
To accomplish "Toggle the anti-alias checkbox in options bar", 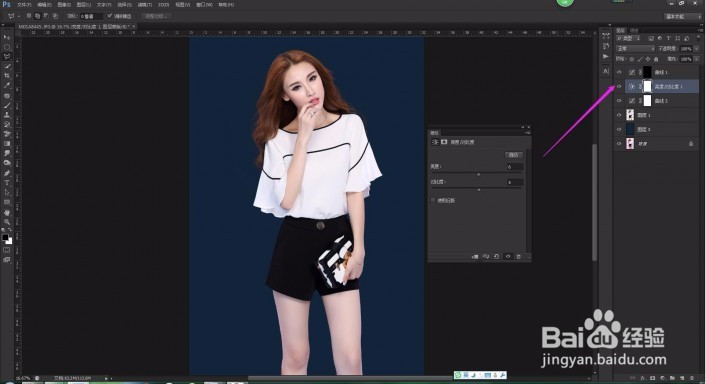I will click(x=110, y=16).
